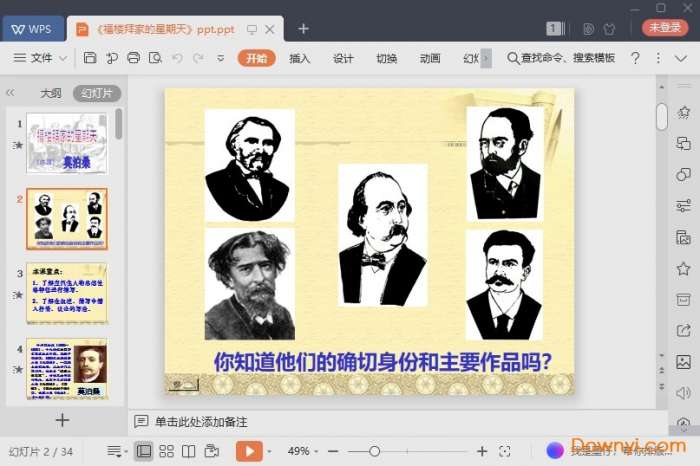Viewport: 700px width, 466px height.
Task: Click the Undo arrow icon
Action: (177, 58)
